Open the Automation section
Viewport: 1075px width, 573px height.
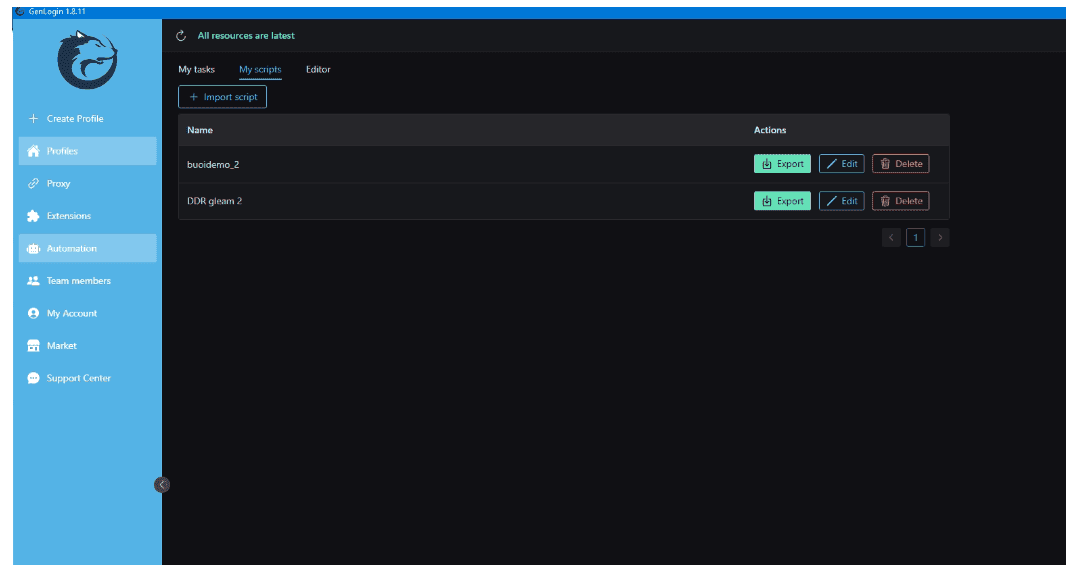[x=87, y=248]
